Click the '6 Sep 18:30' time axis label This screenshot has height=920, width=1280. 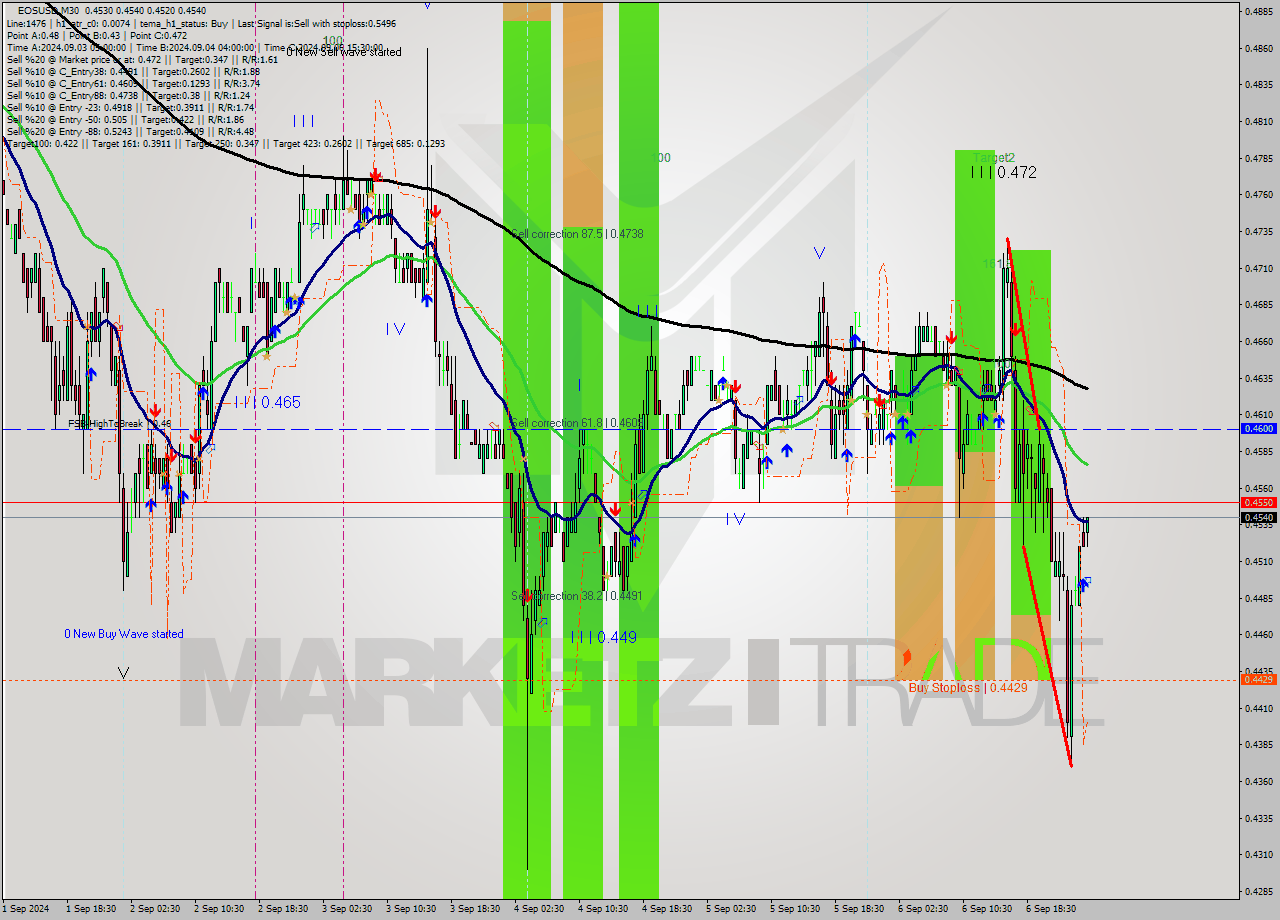1050,909
